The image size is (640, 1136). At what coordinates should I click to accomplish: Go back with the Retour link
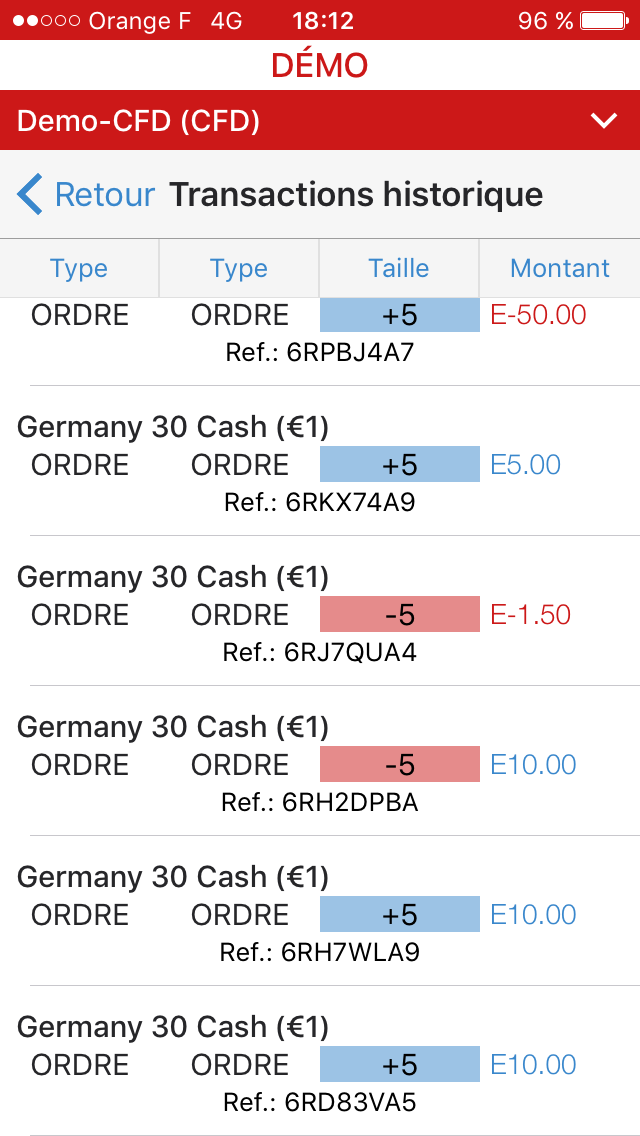pyautogui.click(x=105, y=194)
